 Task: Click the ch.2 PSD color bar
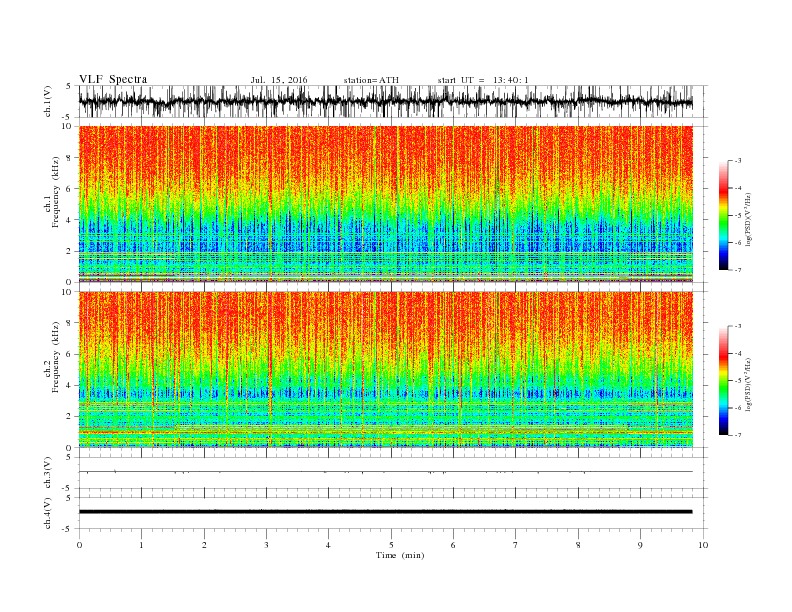click(723, 381)
